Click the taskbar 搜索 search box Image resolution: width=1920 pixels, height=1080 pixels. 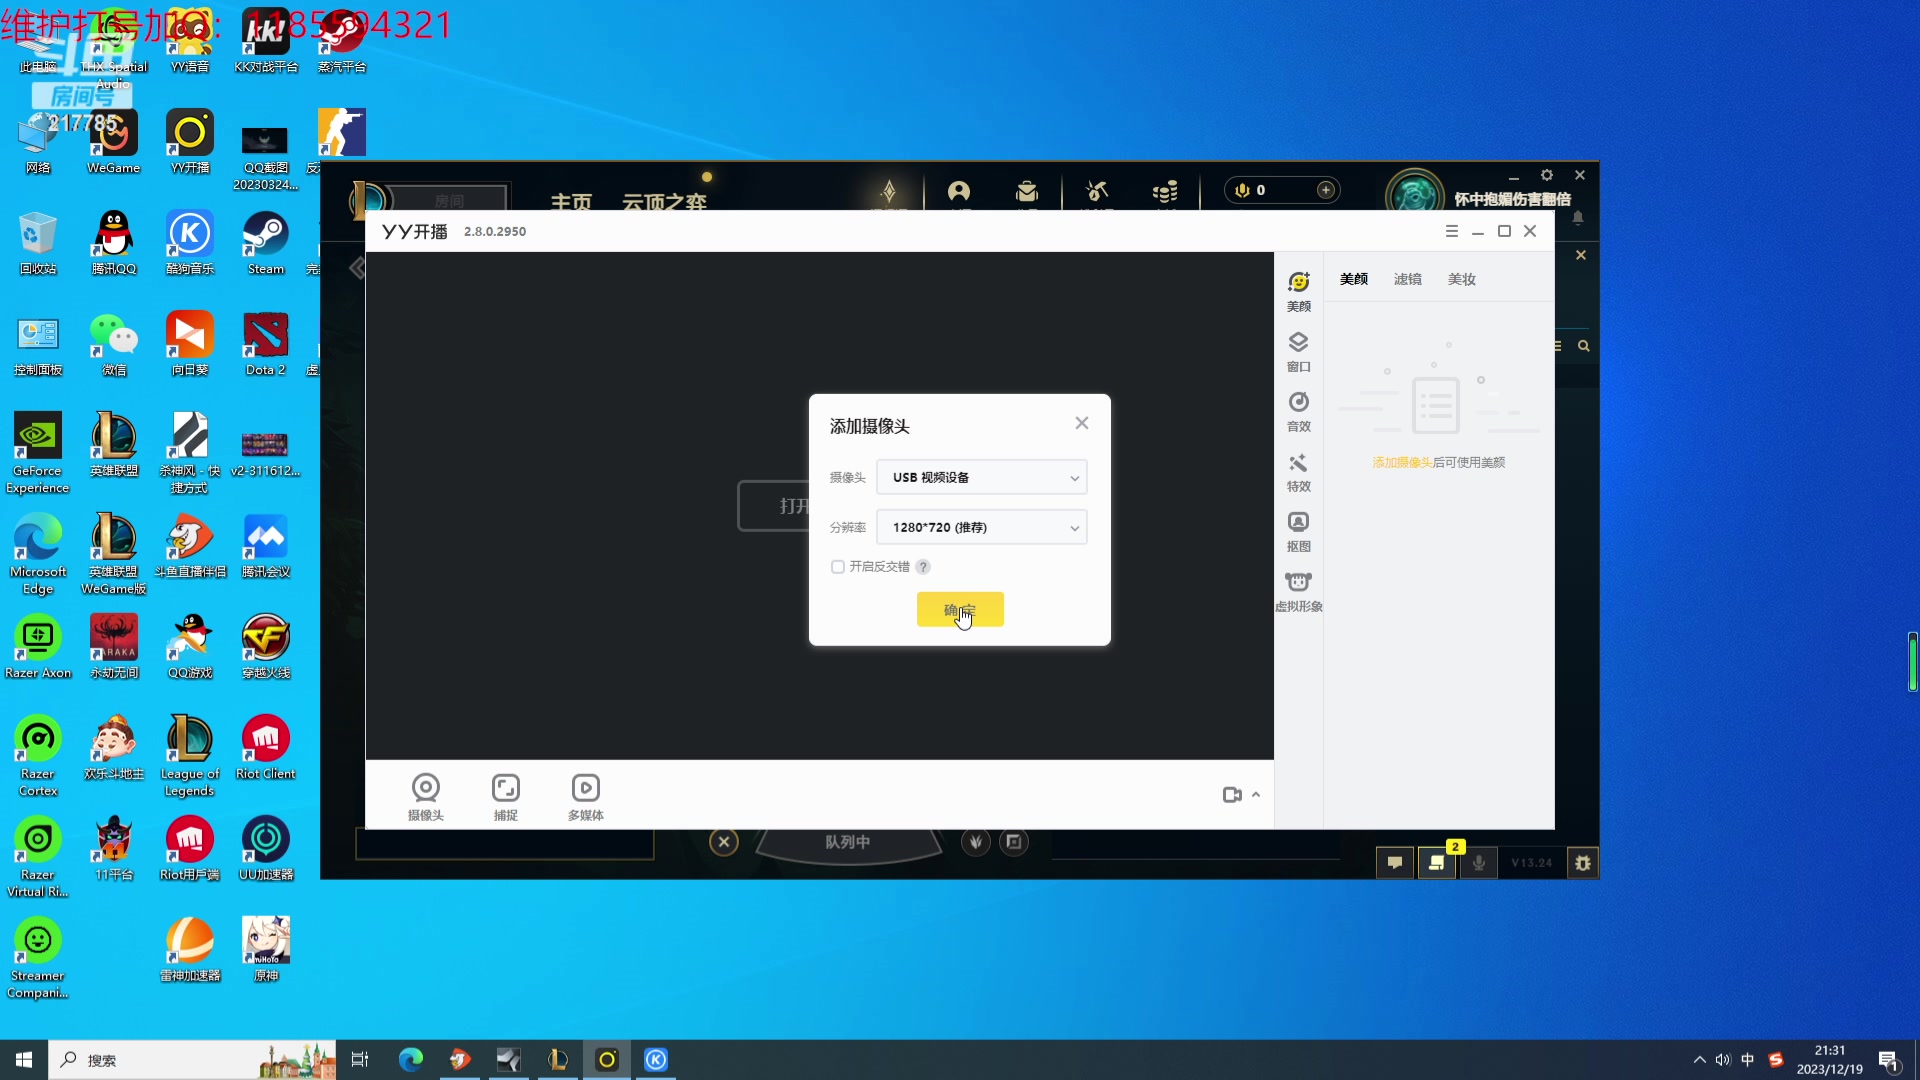pos(192,1060)
